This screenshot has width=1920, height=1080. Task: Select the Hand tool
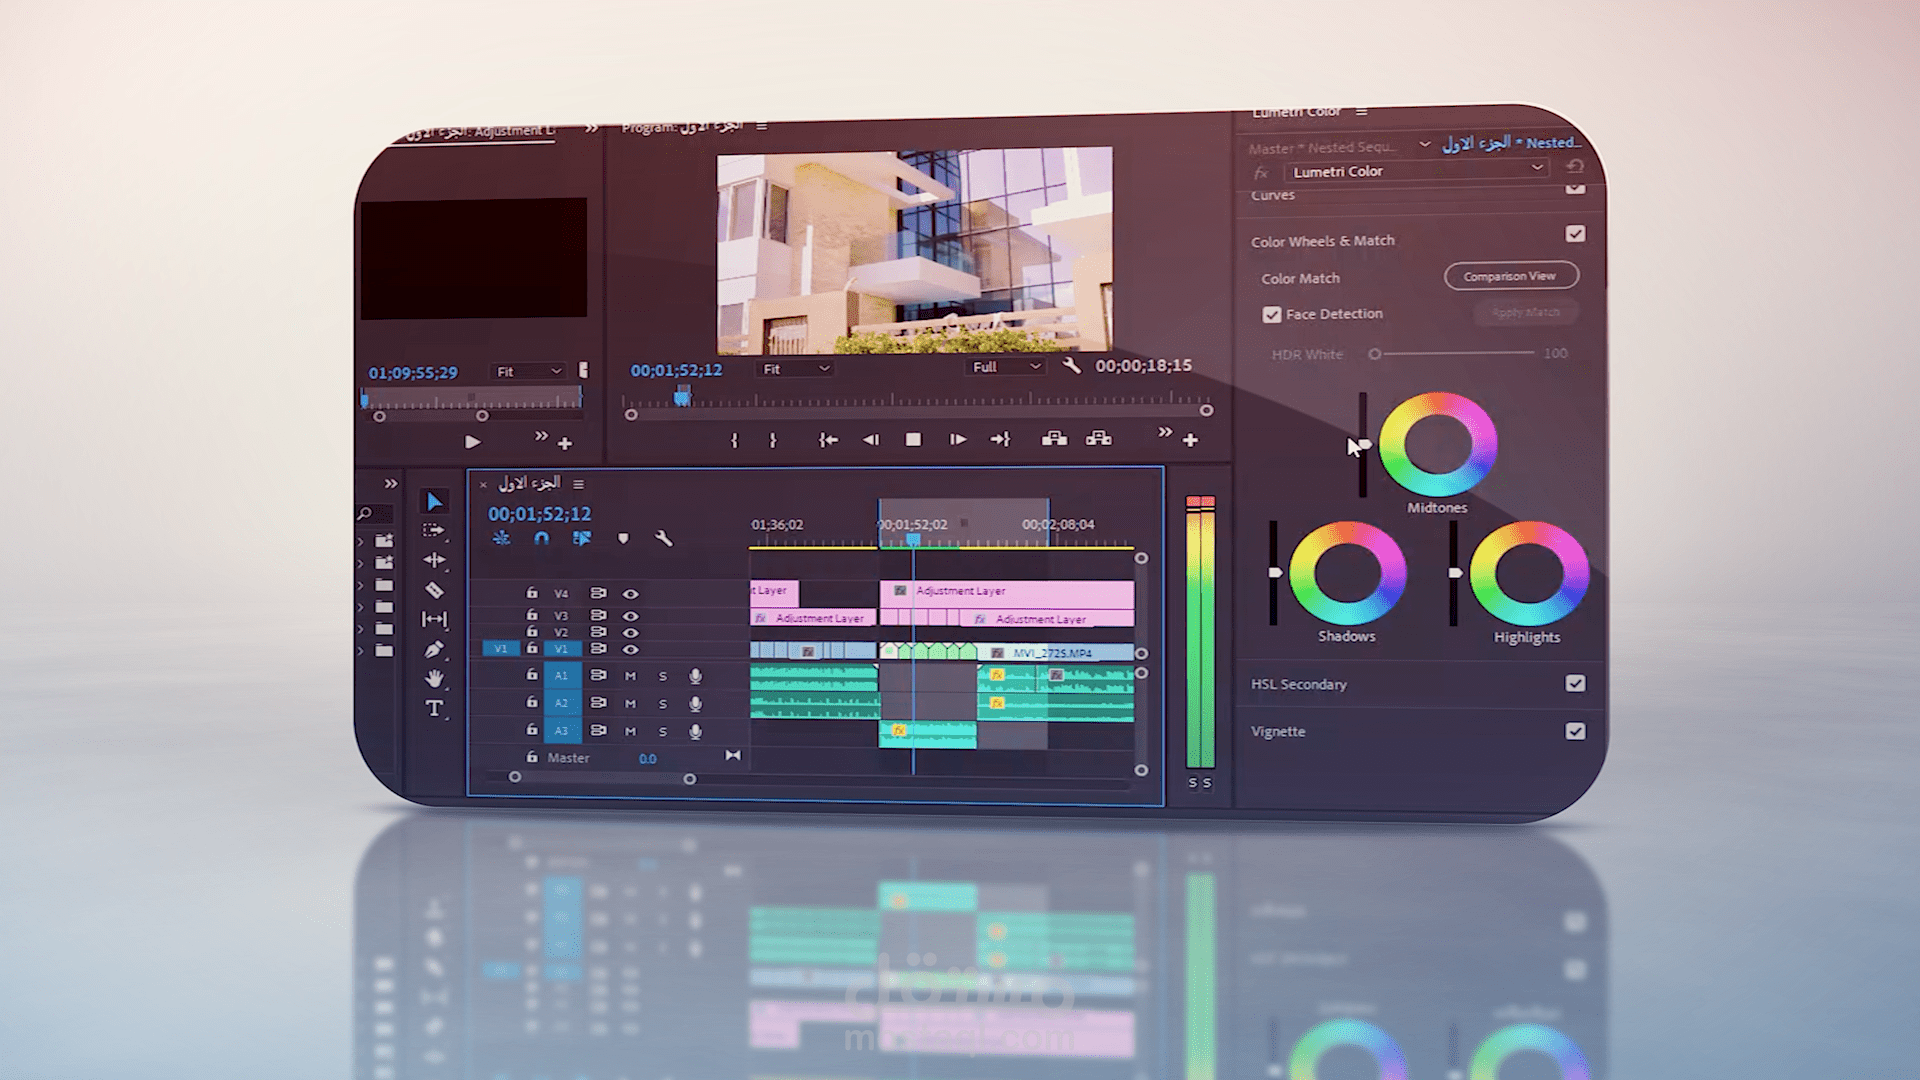pyautogui.click(x=434, y=678)
